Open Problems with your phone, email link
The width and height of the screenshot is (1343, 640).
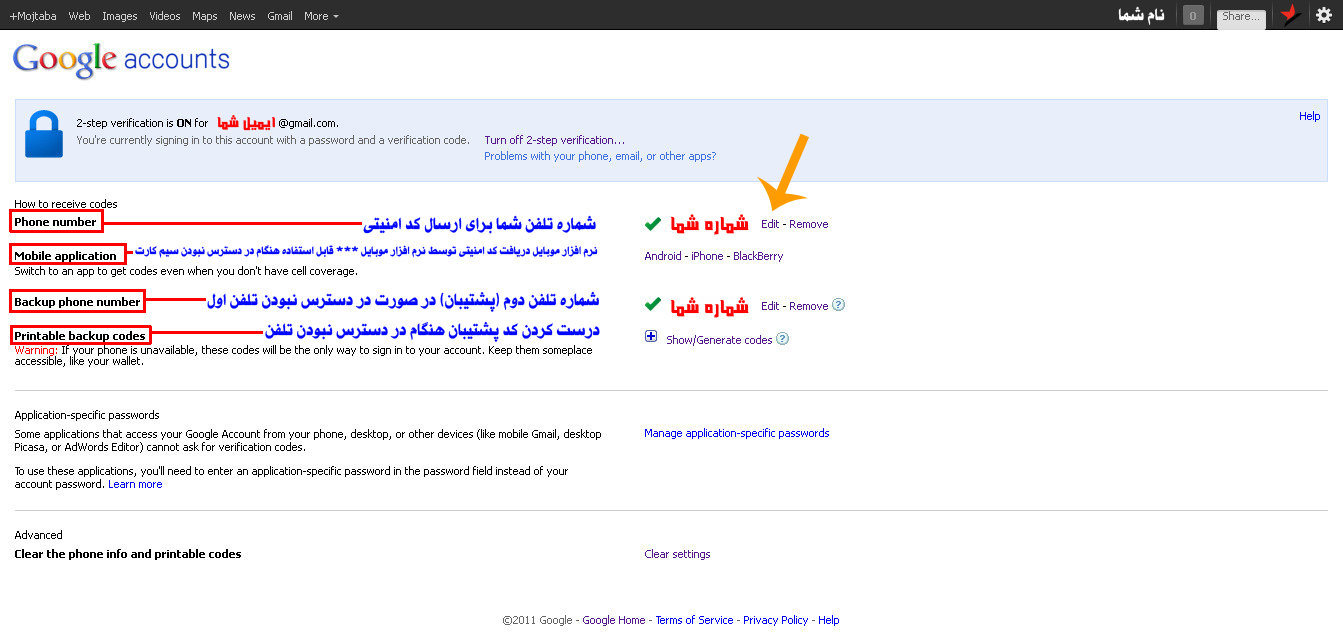point(600,156)
